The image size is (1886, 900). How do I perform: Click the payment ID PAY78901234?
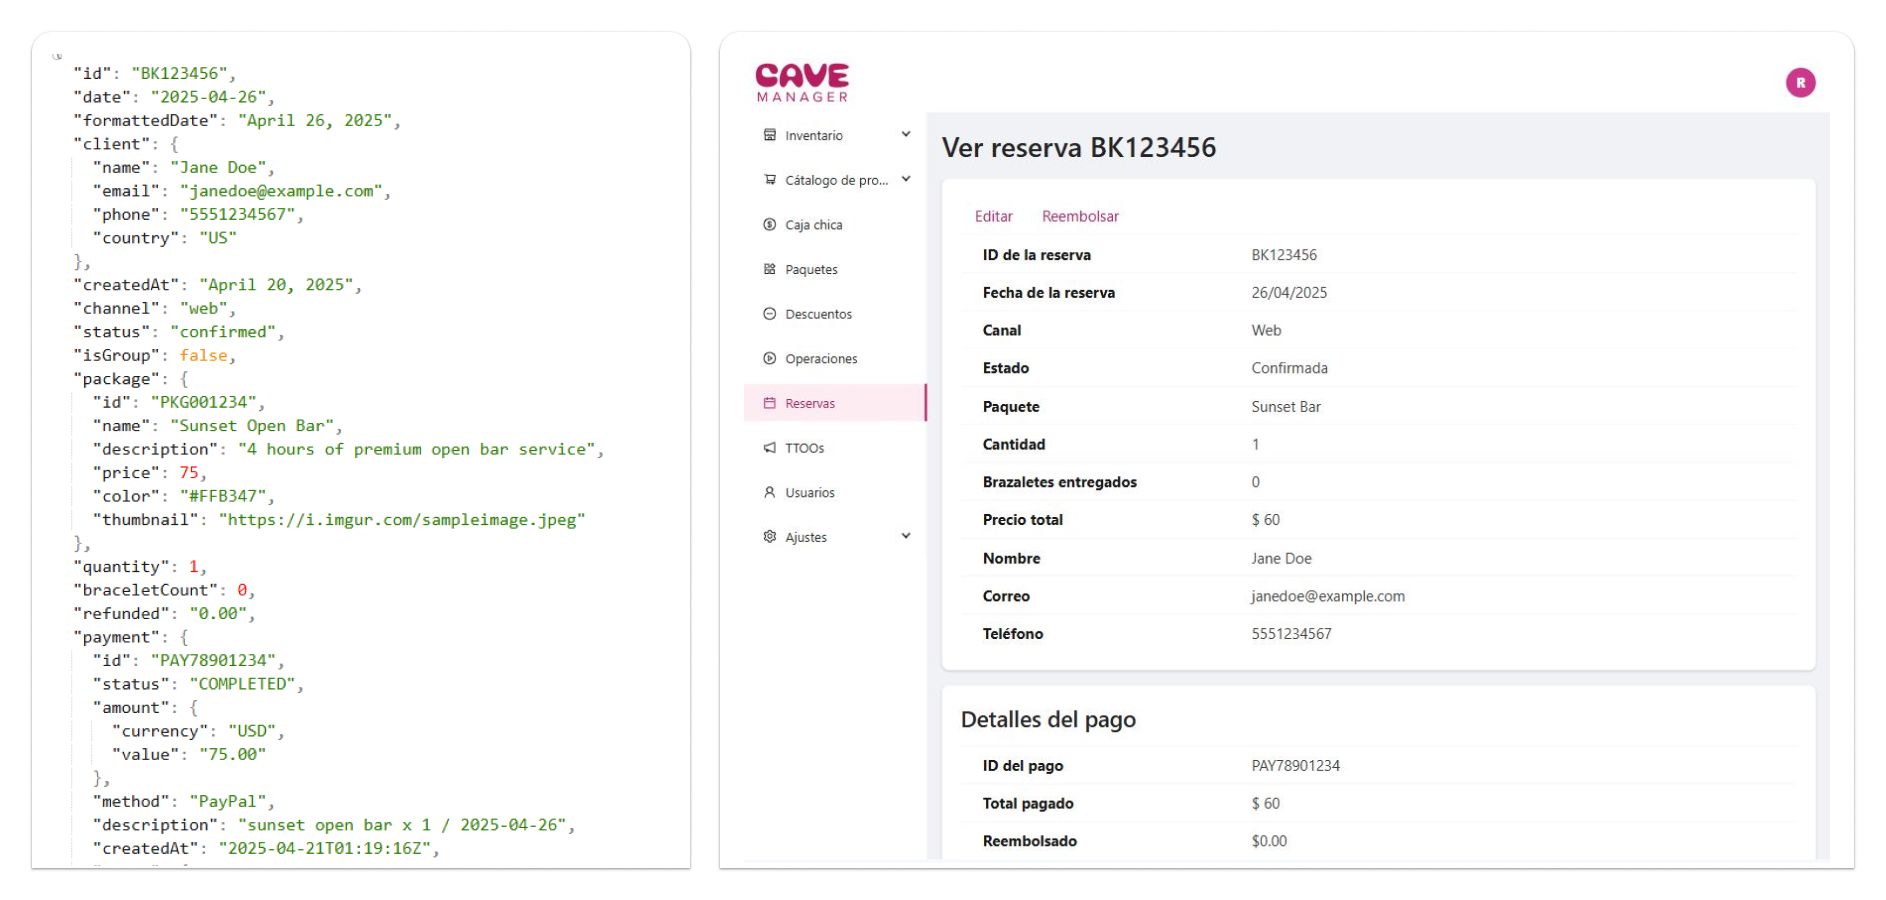coord(1295,766)
